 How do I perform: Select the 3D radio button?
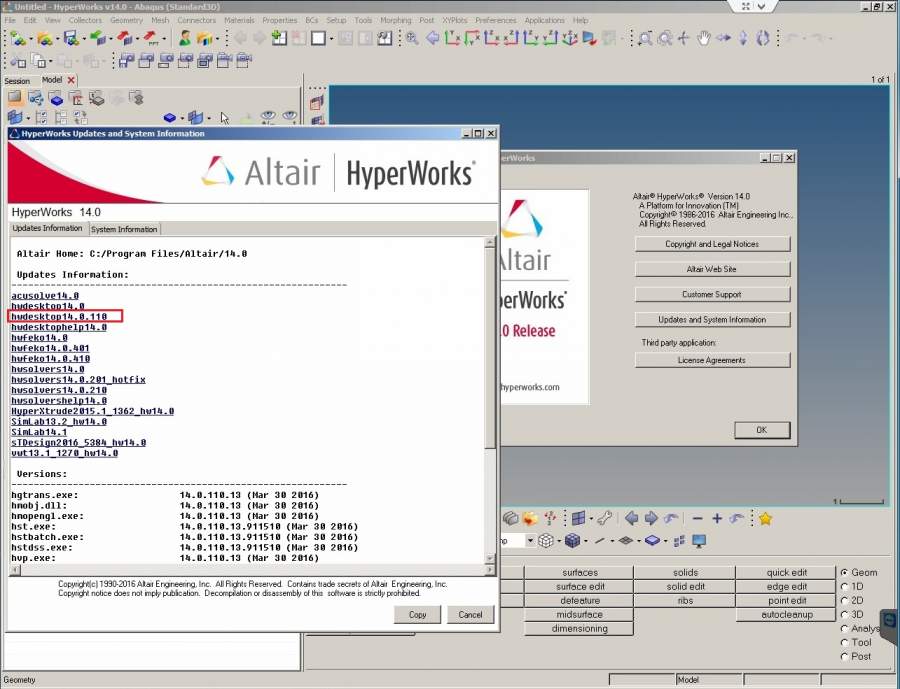(844, 614)
